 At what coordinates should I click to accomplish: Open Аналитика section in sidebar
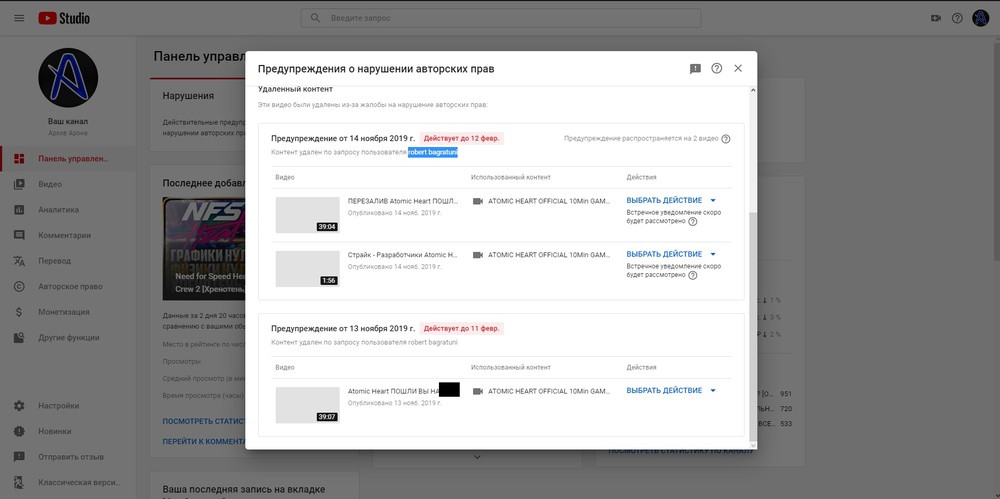(x=68, y=210)
